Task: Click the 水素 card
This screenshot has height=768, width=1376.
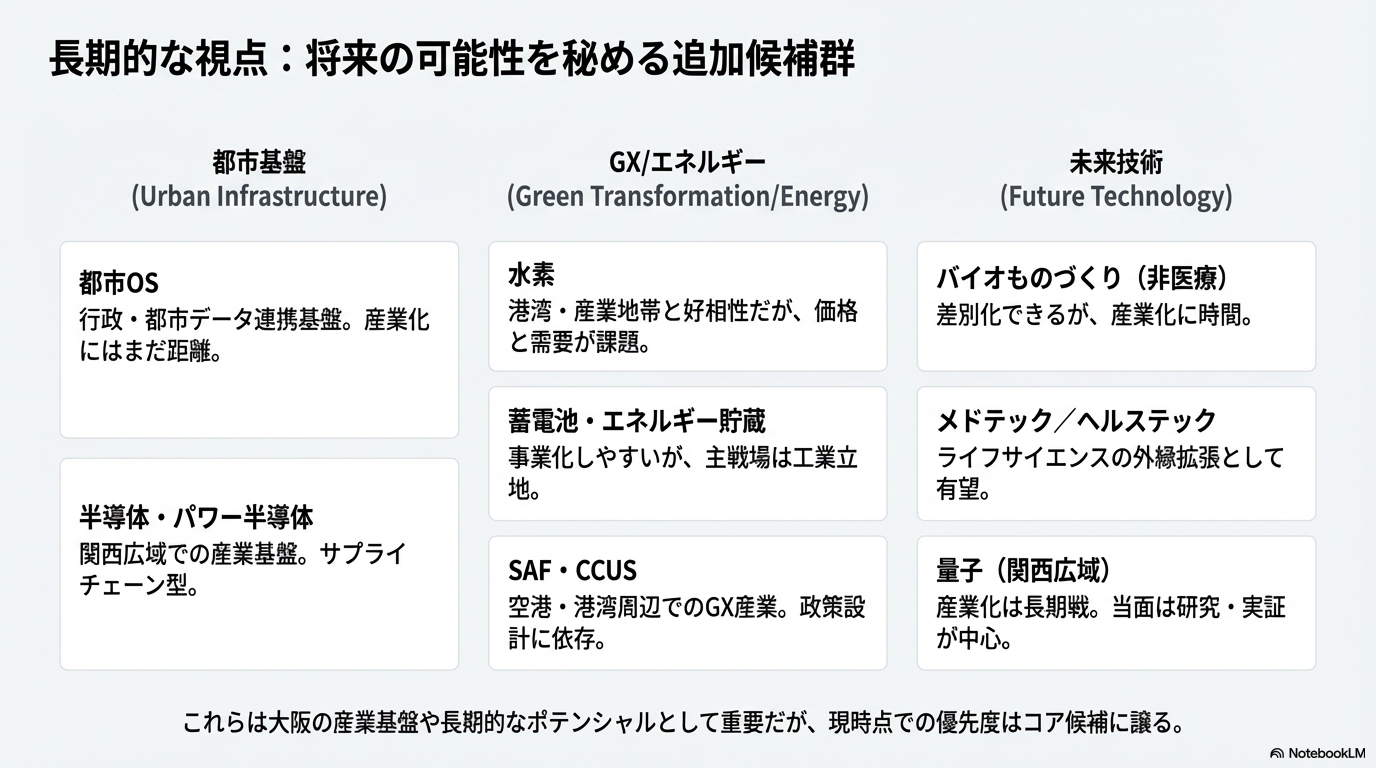Action: (x=687, y=306)
